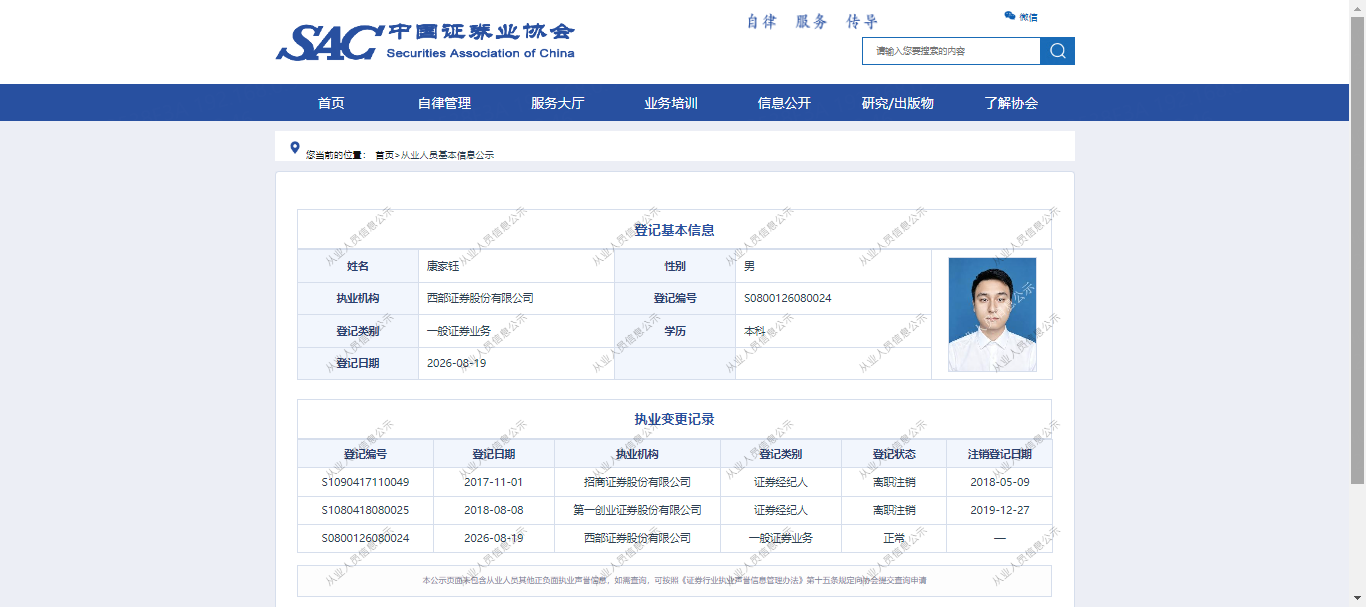Open the 了解协会 navigation item
Image resolution: width=1366 pixels, height=607 pixels.
(1011, 103)
